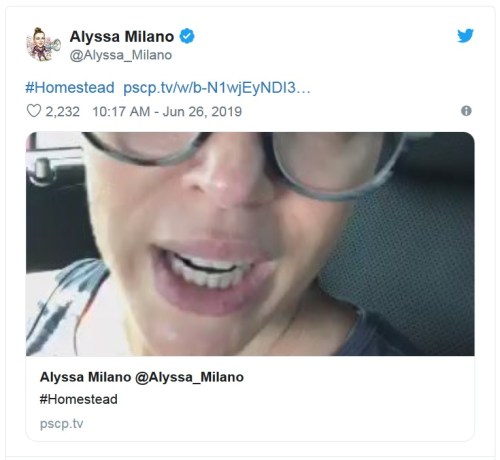
Task: Click the 2,232 likes count
Action: click(x=63, y=112)
